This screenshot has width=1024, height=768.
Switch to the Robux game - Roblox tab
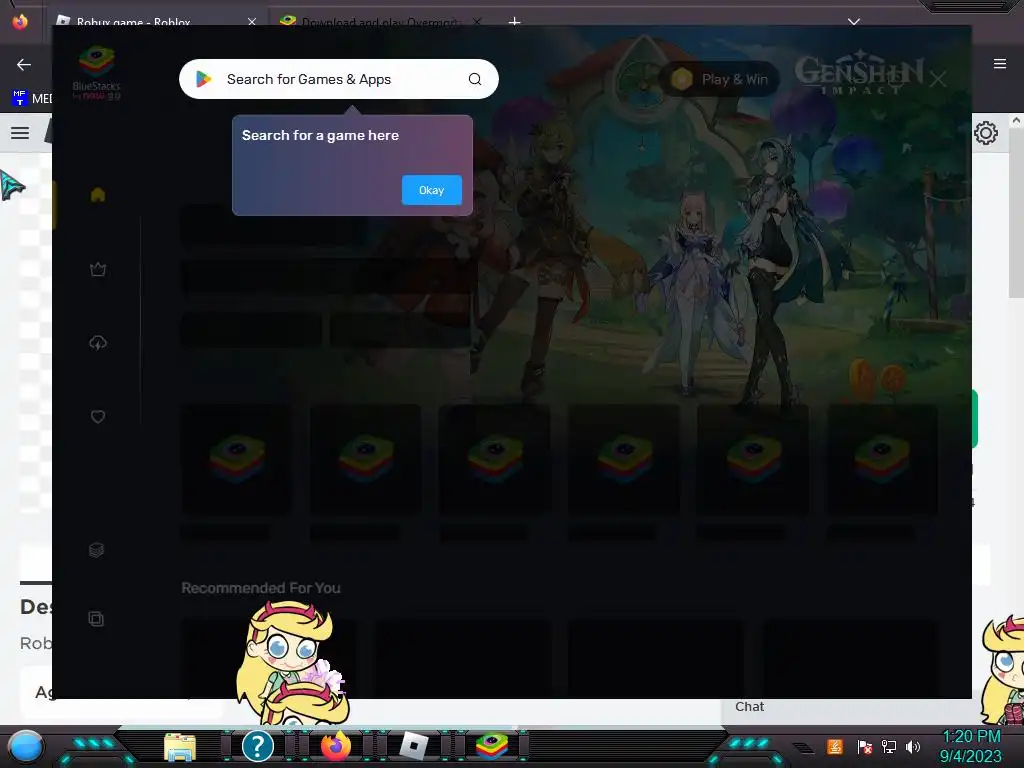click(x=157, y=22)
